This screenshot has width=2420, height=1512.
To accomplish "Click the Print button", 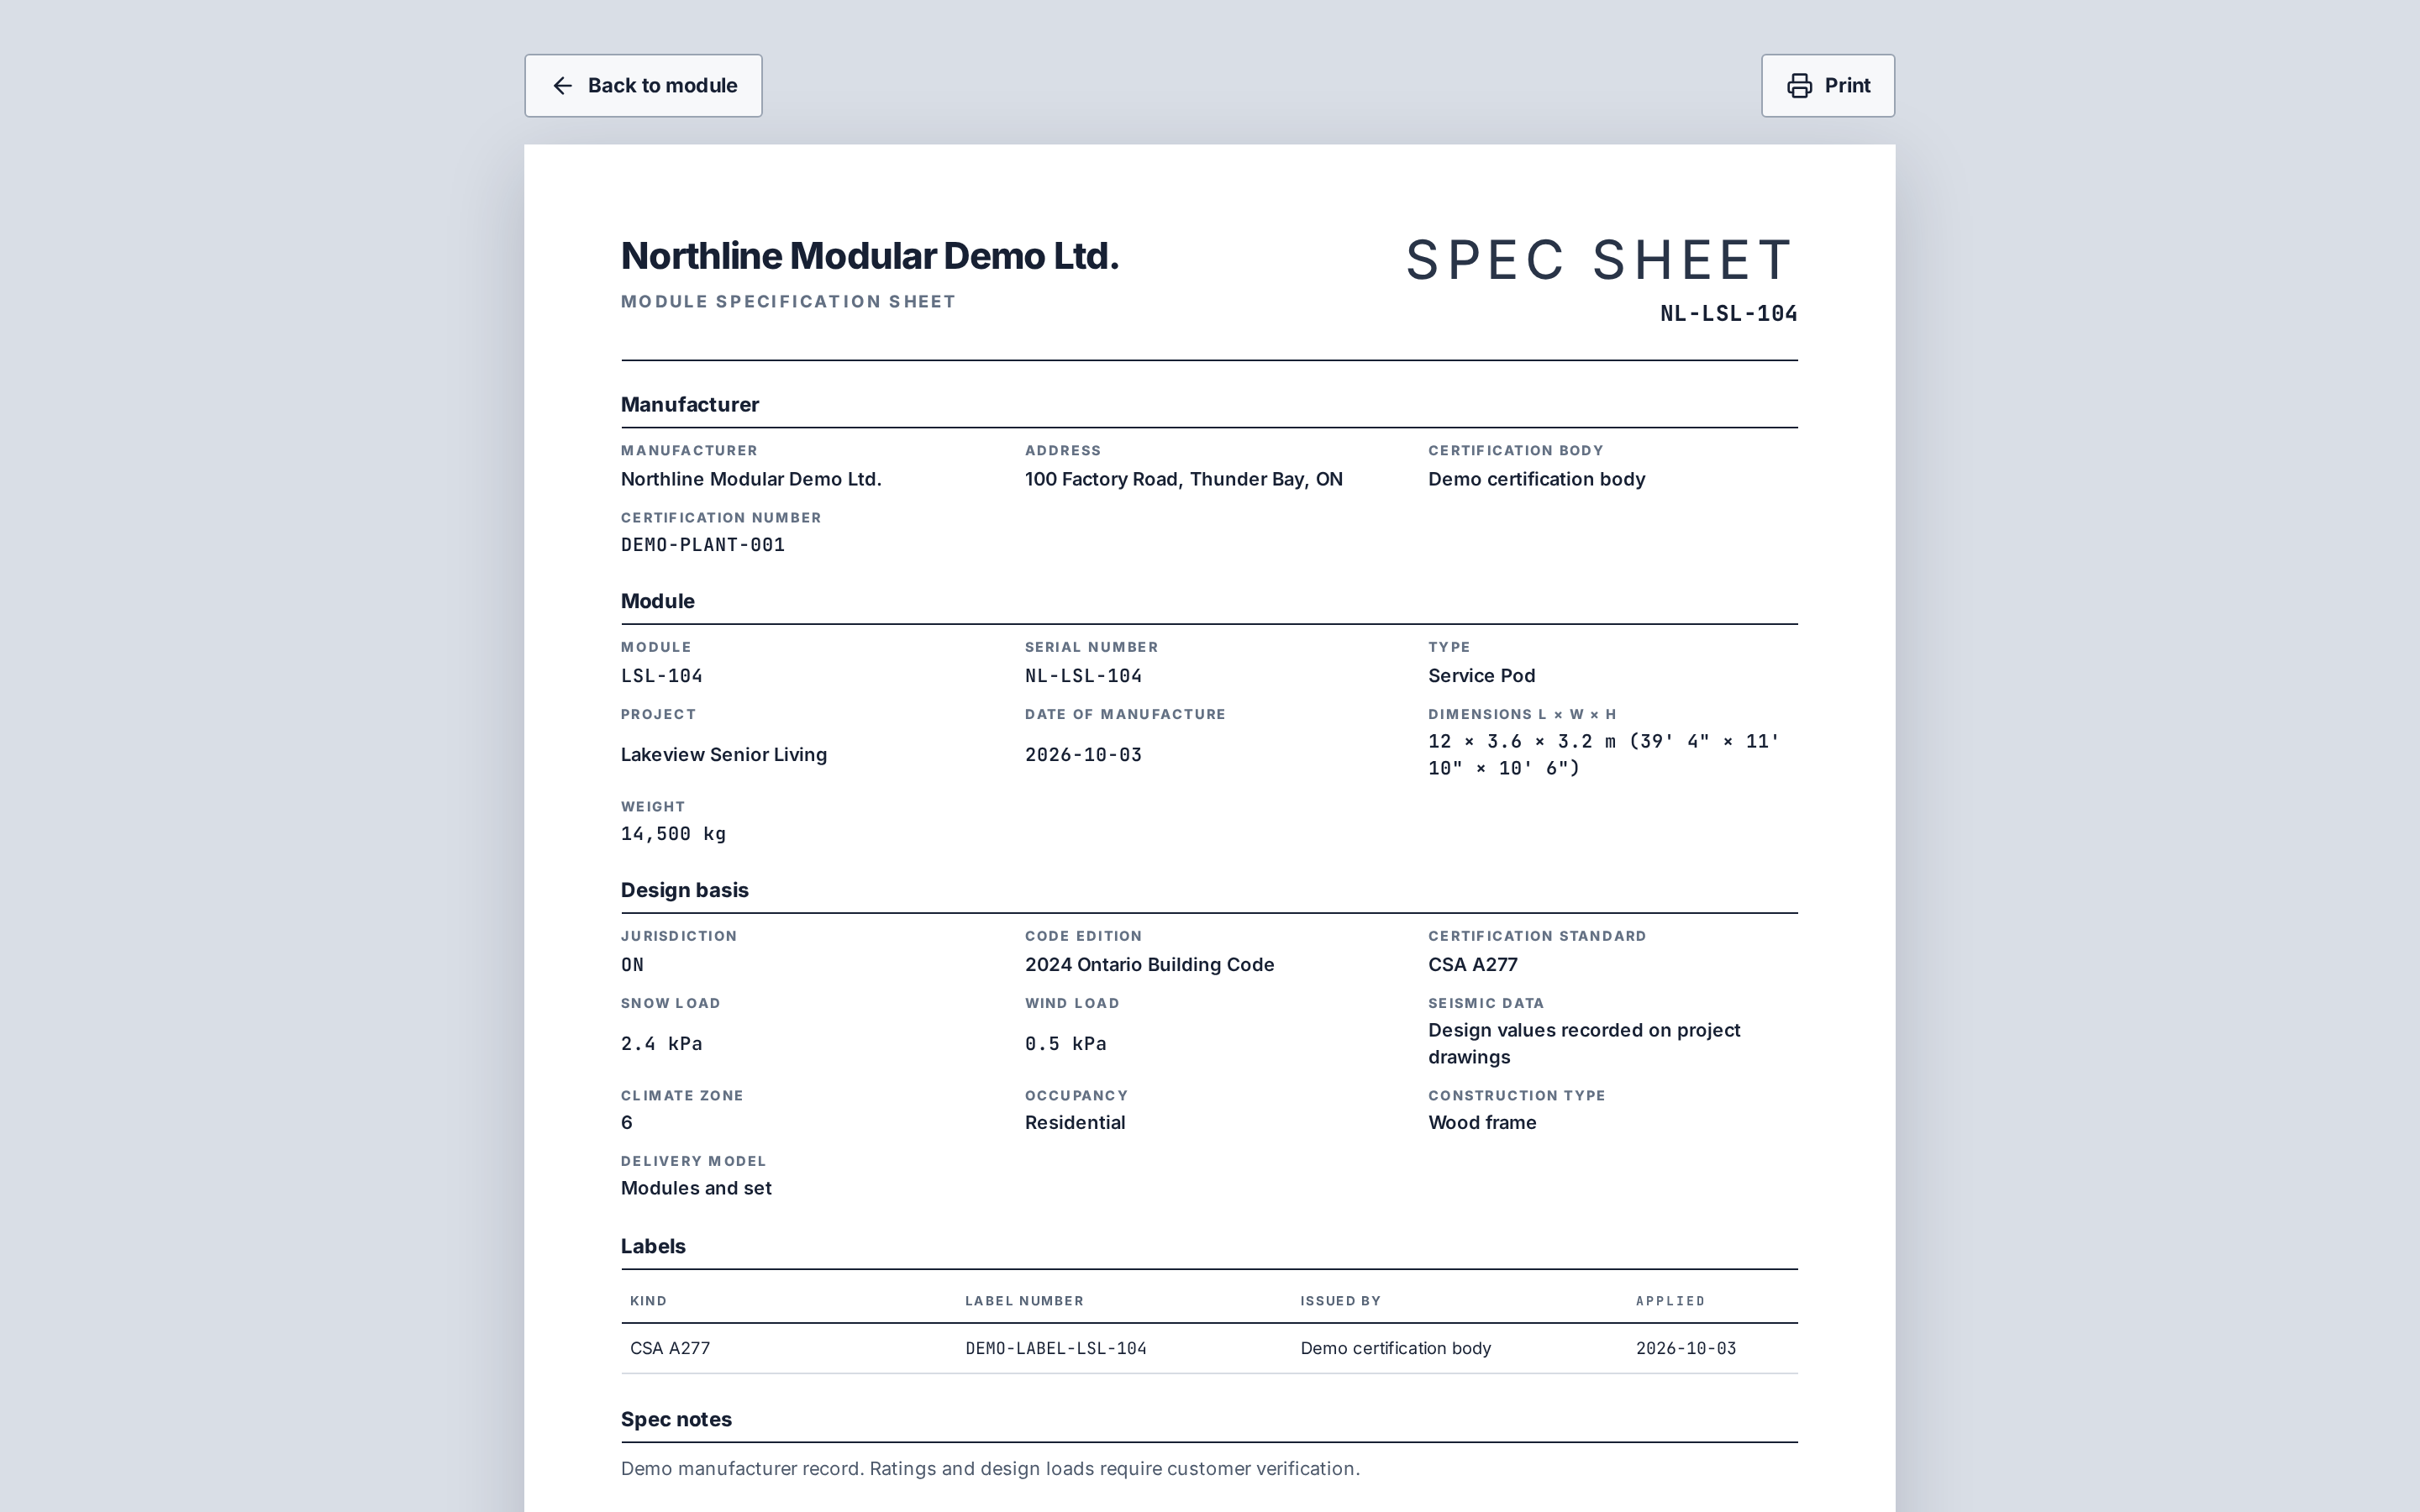I will coord(1827,86).
